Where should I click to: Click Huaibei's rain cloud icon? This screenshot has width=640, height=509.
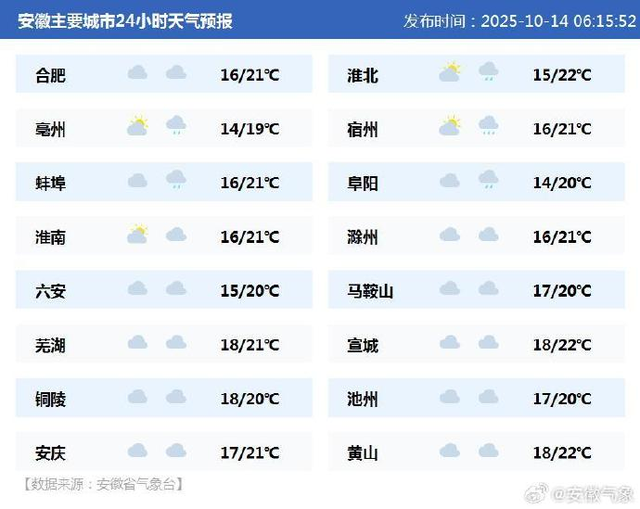tap(488, 72)
